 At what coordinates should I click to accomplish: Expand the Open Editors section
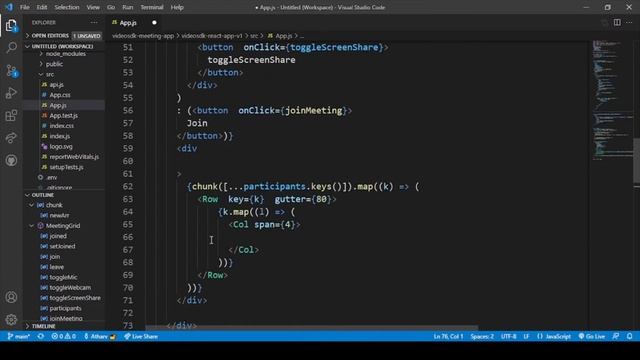(x=64, y=36)
